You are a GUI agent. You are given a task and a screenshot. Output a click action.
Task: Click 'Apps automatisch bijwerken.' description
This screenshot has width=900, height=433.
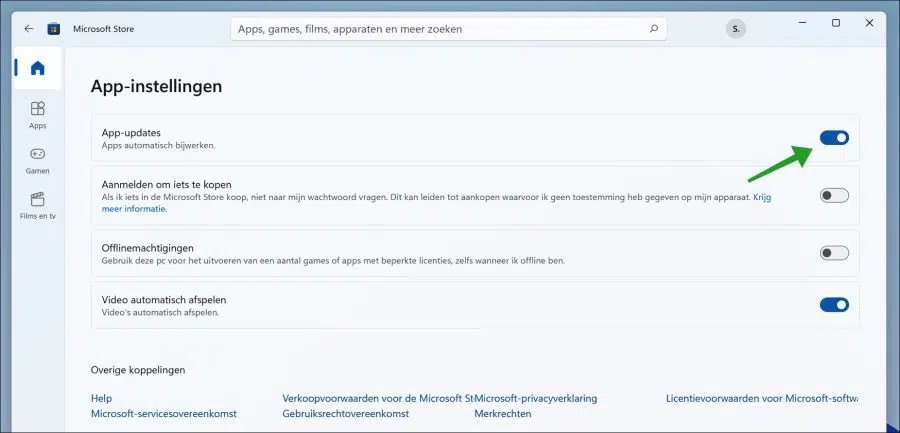click(x=158, y=146)
